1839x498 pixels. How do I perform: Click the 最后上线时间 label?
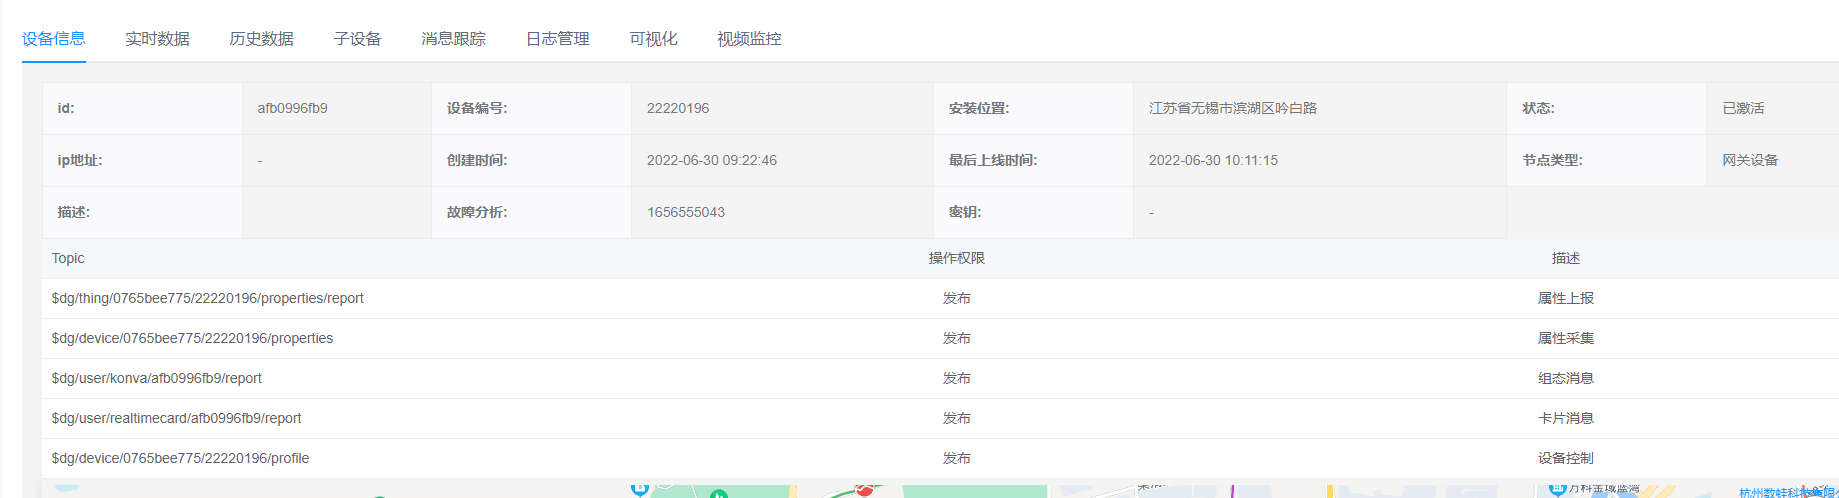993,160
